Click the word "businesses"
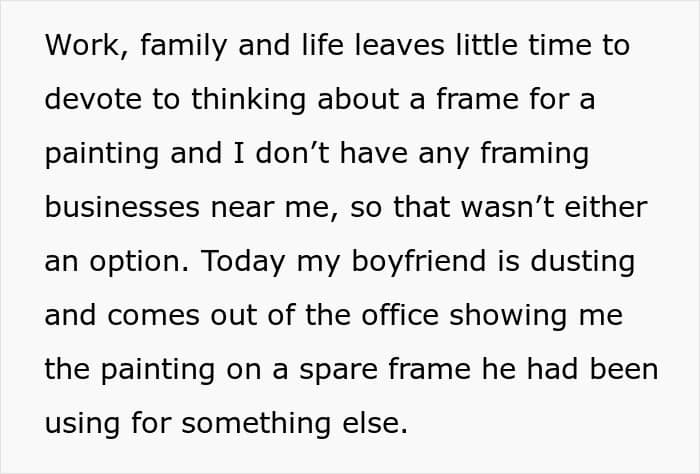Image resolution: width=700 pixels, height=474 pixels. [x=122, y=207]
